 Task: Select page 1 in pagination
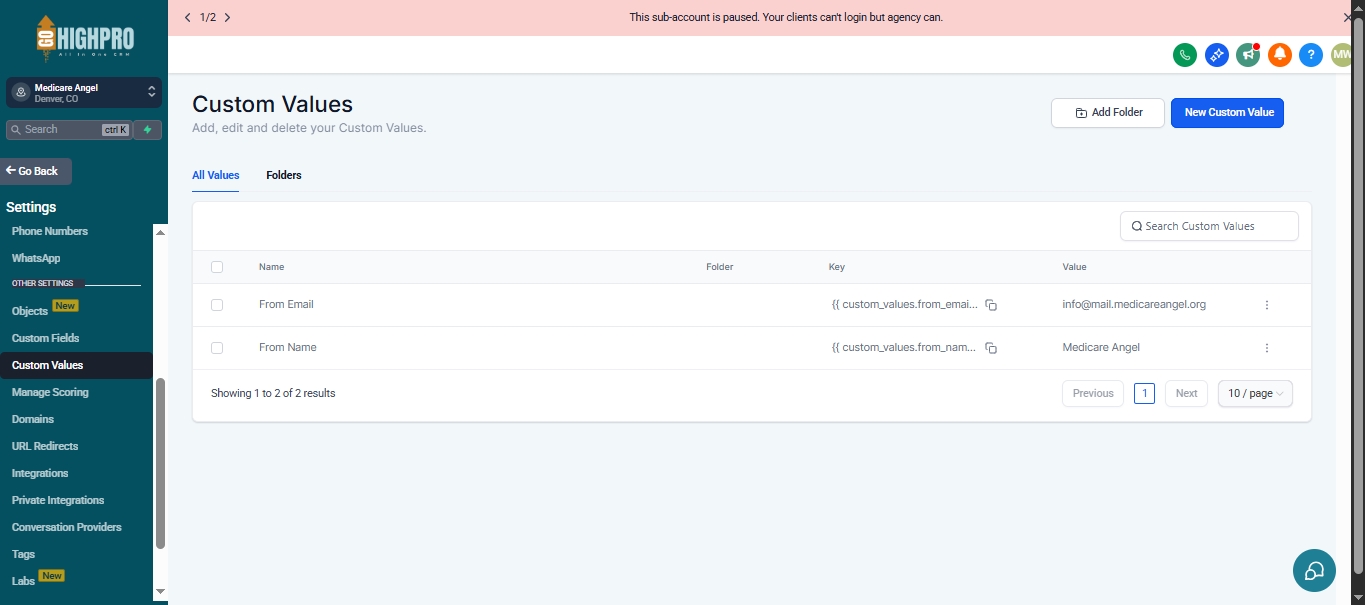(1145, 393)
